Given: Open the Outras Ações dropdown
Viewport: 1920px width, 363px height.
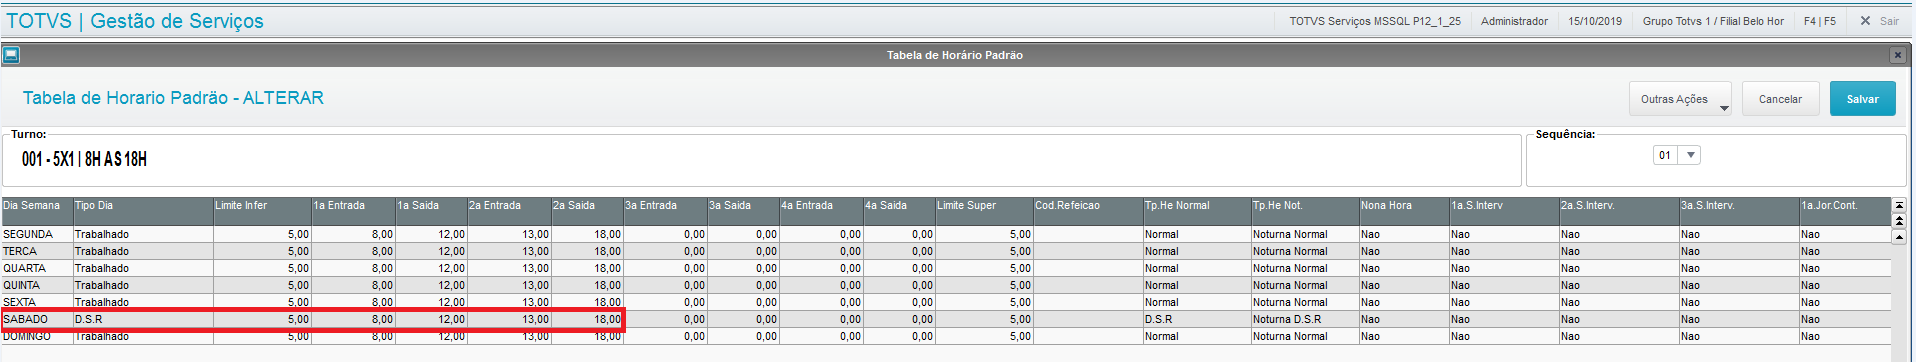Looking at the screenshot, I should [1680, 99].
